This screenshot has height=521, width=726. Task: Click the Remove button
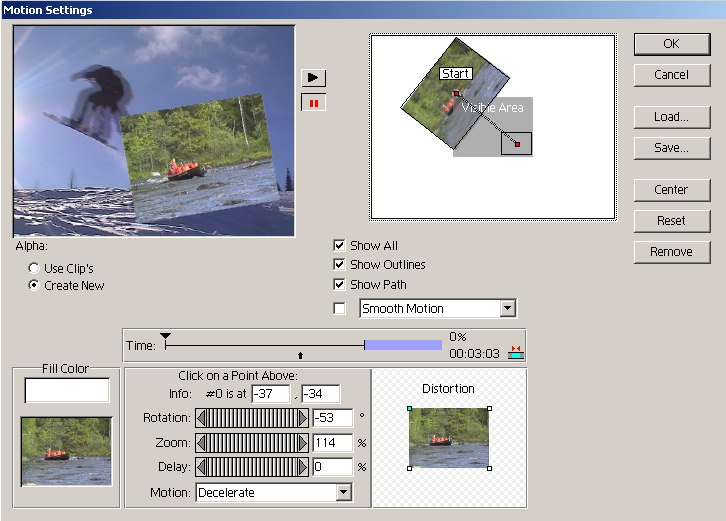[672, 252]
